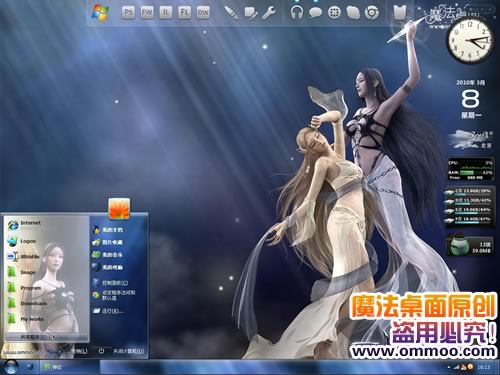Click the headphones music icon in dock

pos(296,13)
